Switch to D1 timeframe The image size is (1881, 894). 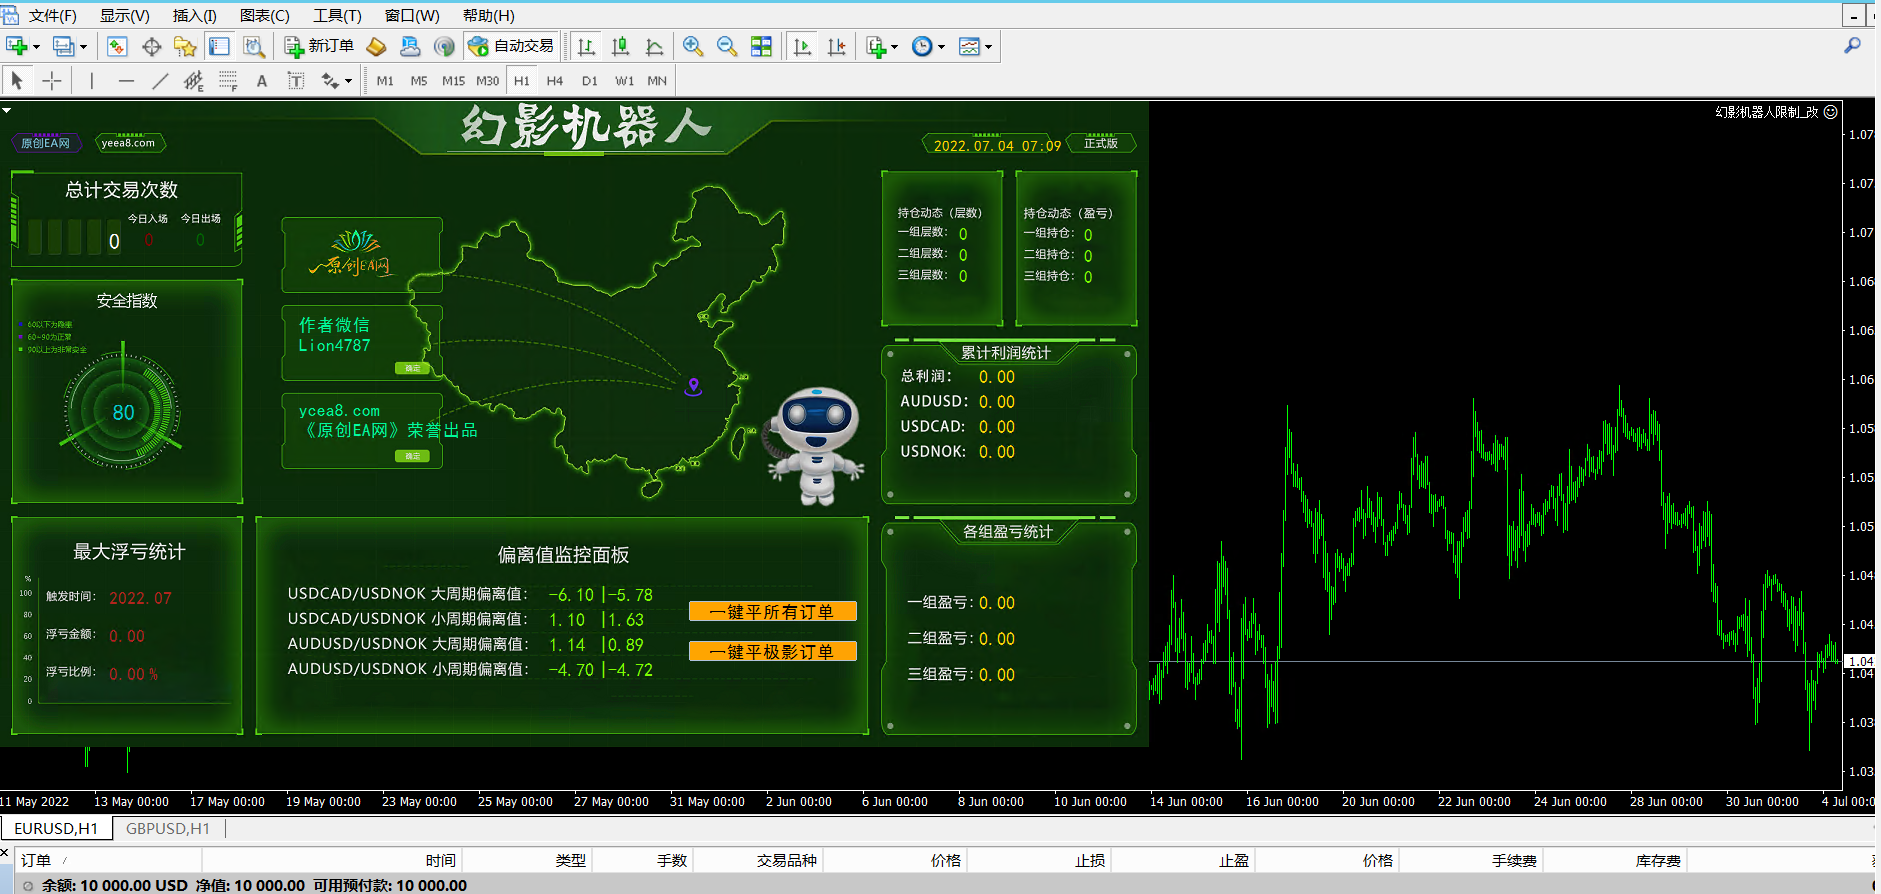[x=590, y=81]
